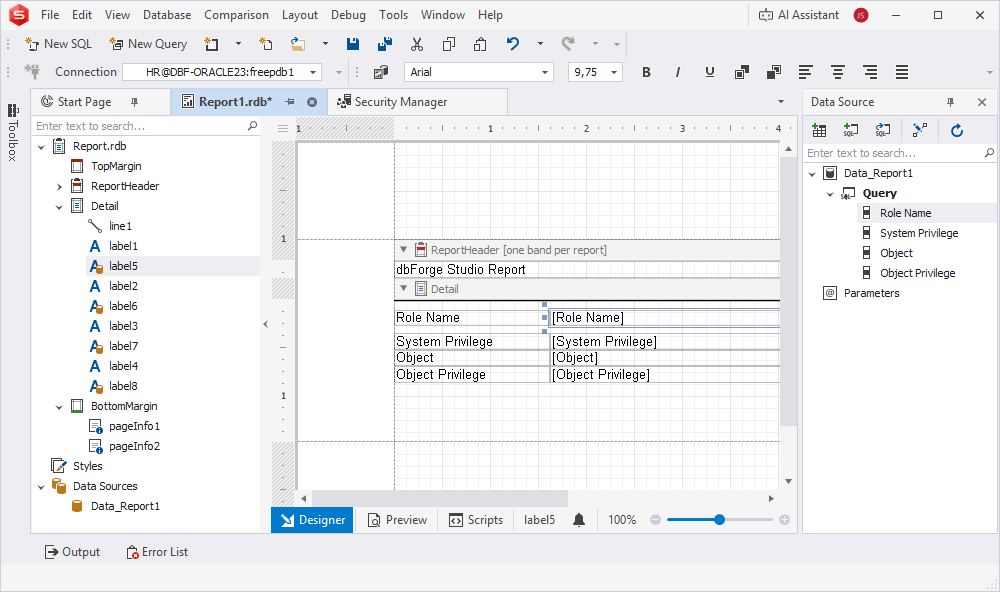Switch to Scripts view
This screenshot has height=592, width=1000.
point(476,520)
